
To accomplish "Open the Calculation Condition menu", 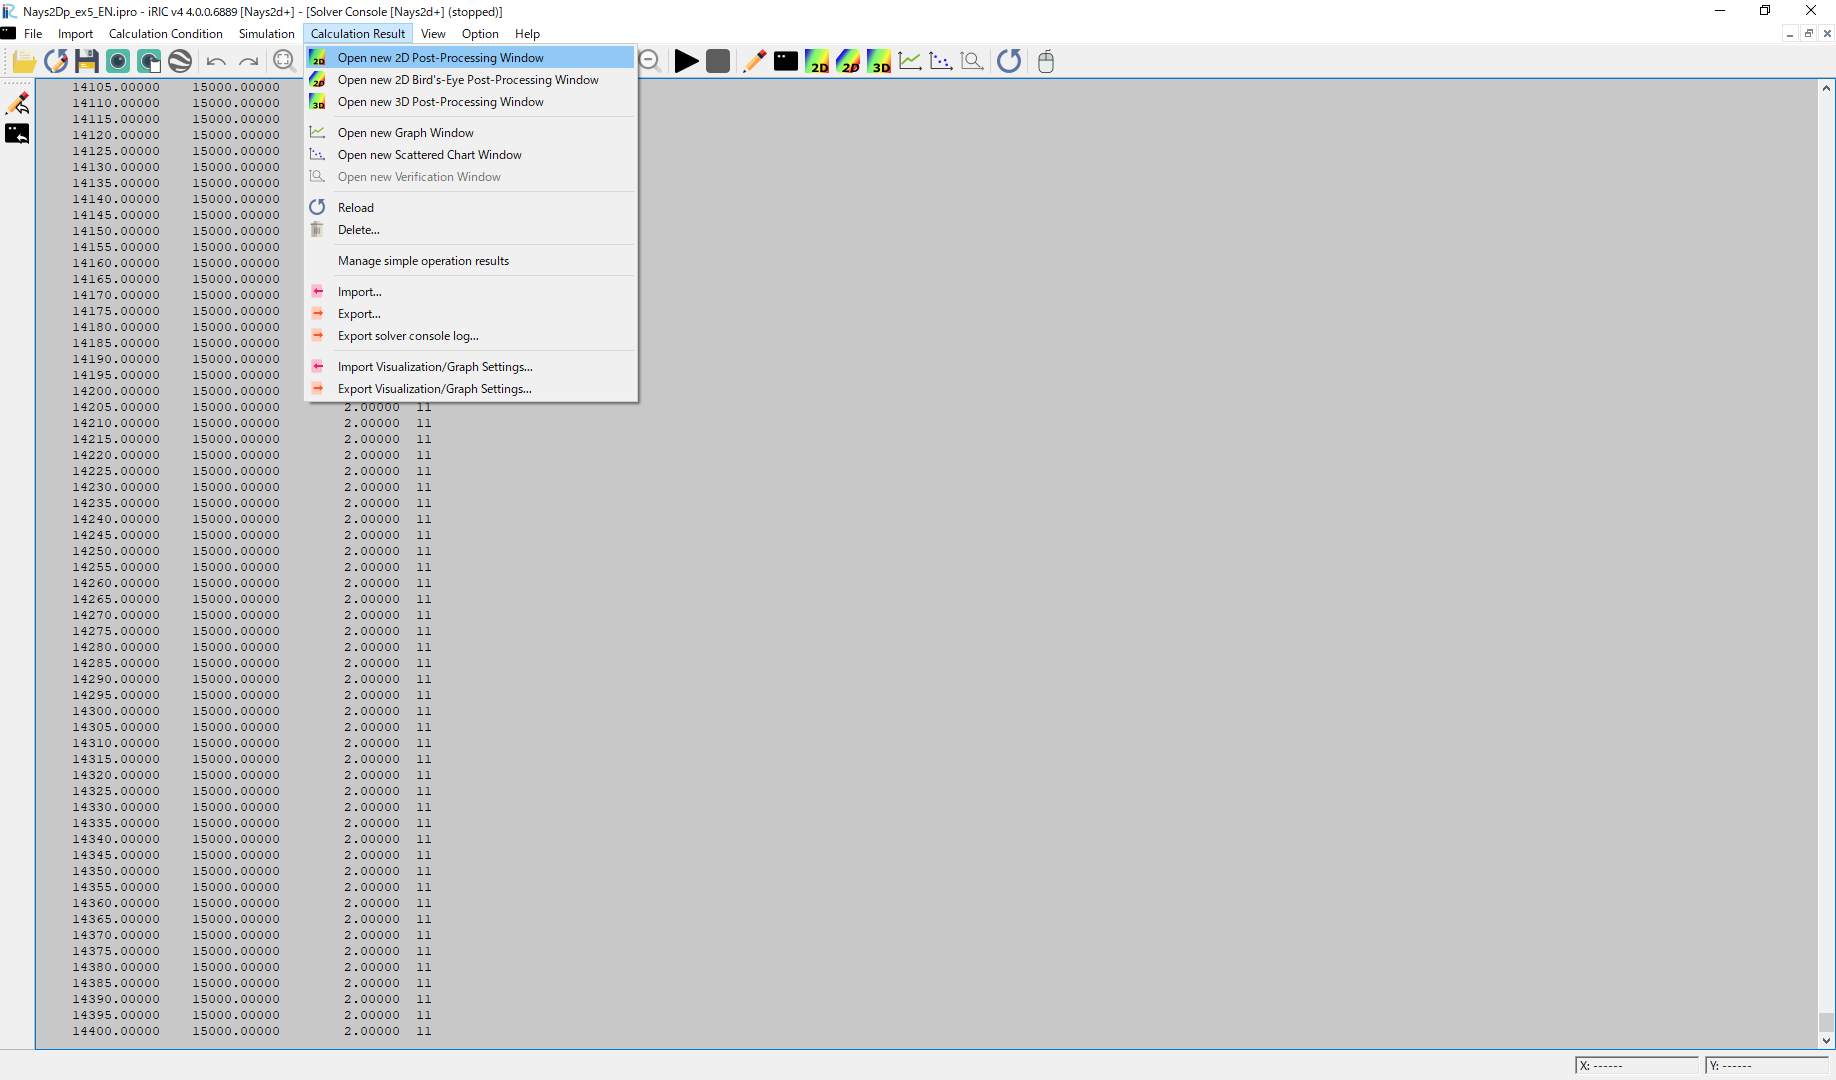I will click(166, 33).
